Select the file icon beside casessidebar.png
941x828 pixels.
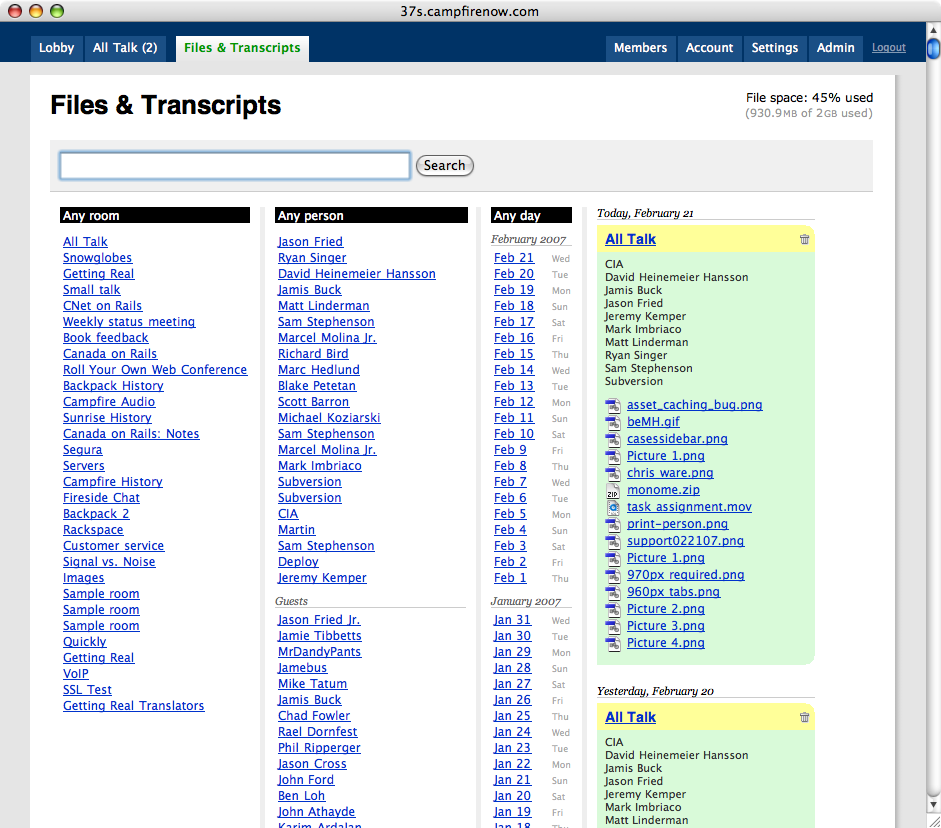613,439
